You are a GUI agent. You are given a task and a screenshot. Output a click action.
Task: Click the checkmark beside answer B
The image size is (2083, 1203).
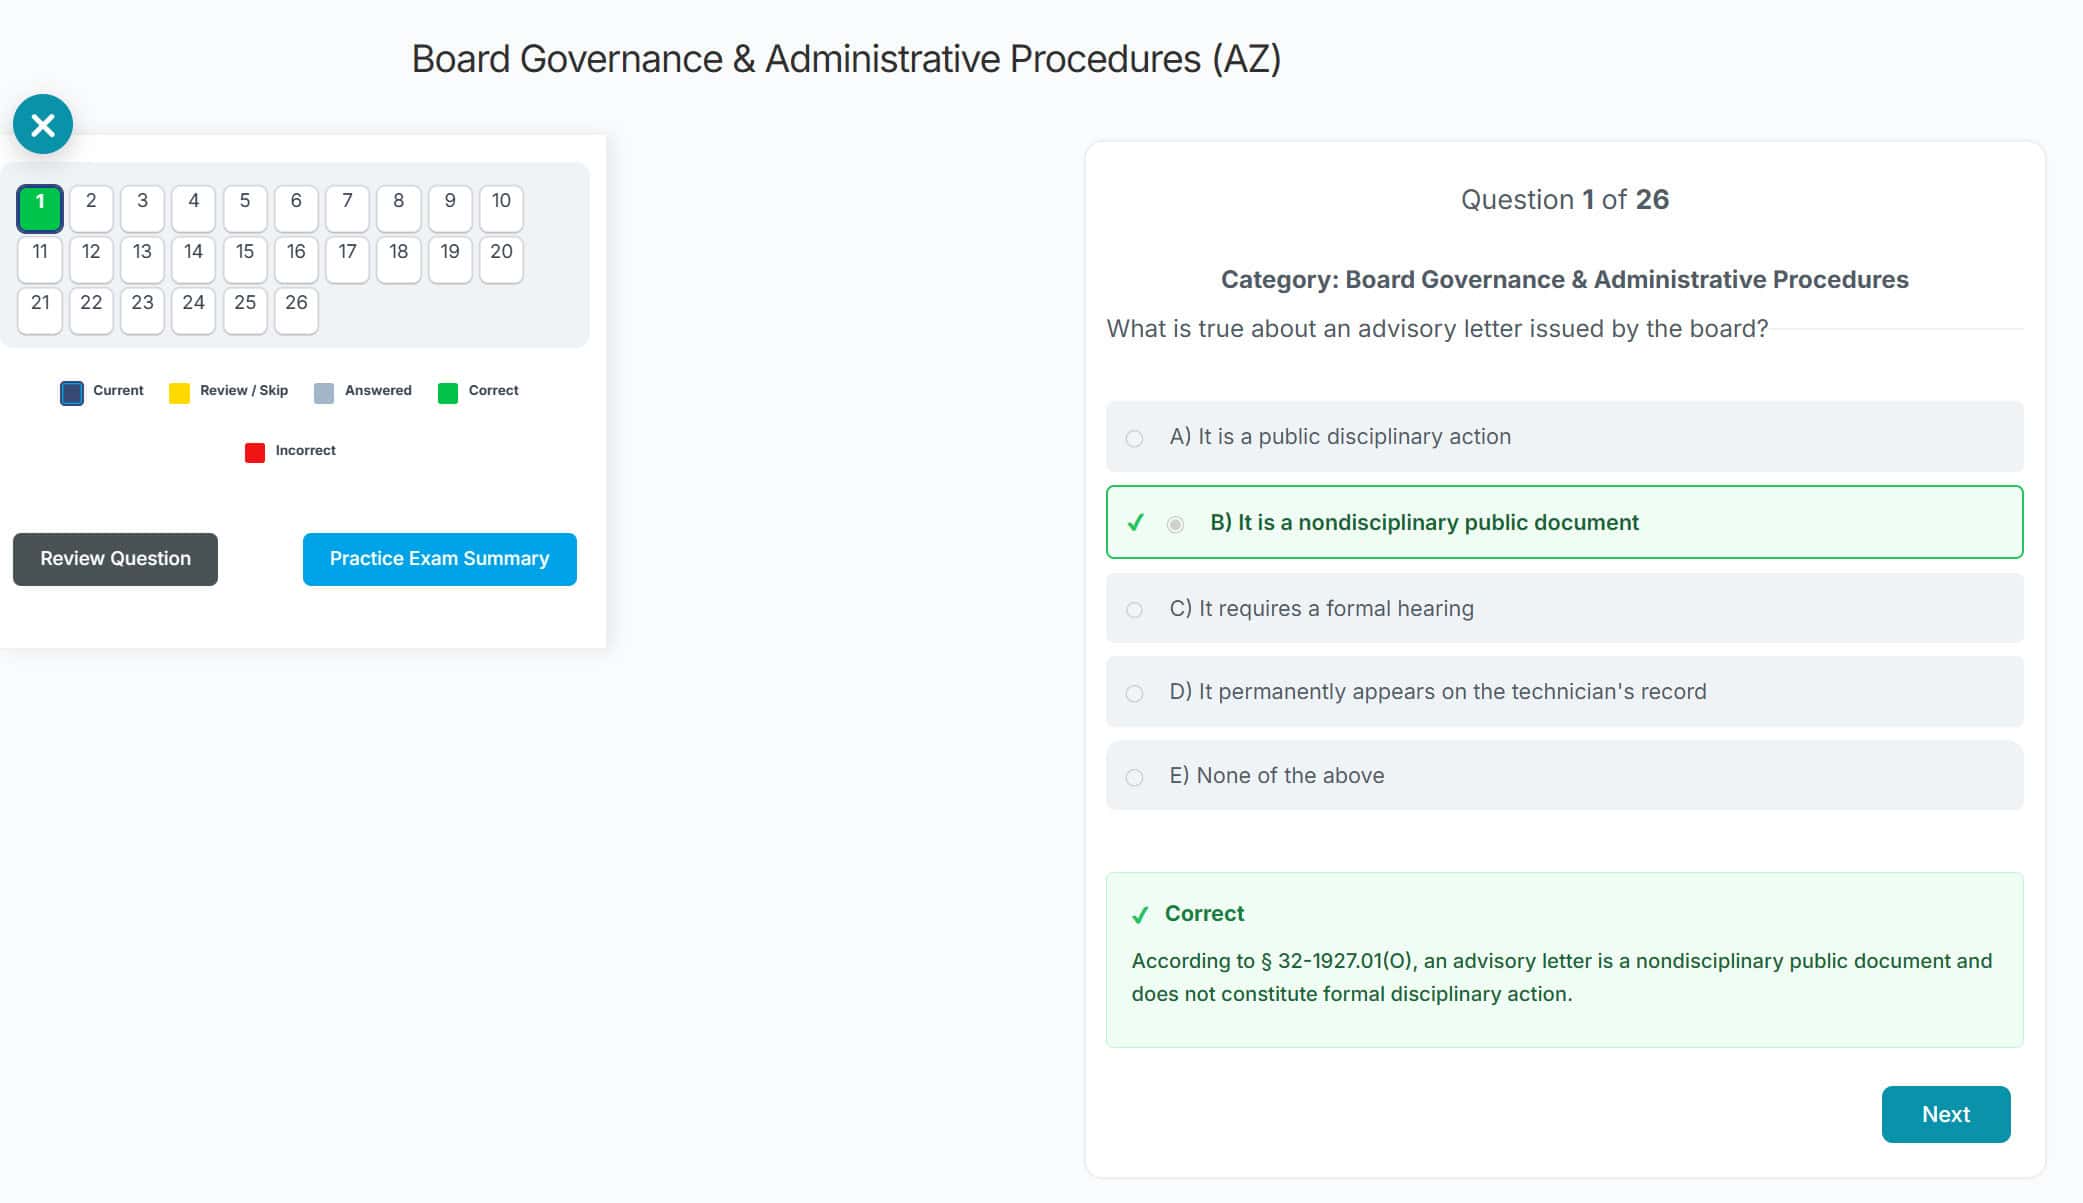click(x=1135, y=522)
